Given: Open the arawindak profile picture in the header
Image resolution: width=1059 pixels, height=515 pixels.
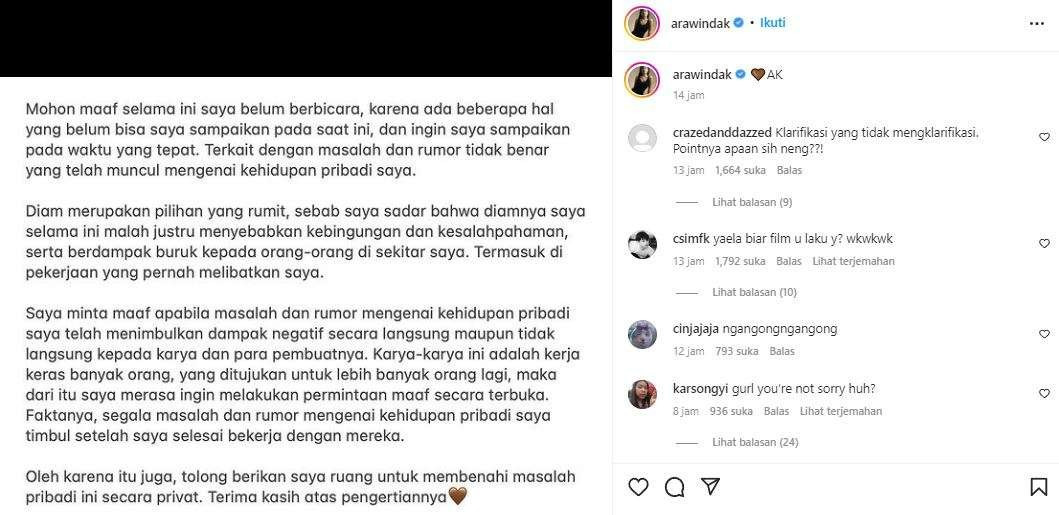Looking at the screenshot, I should click(x=642, y=24).
